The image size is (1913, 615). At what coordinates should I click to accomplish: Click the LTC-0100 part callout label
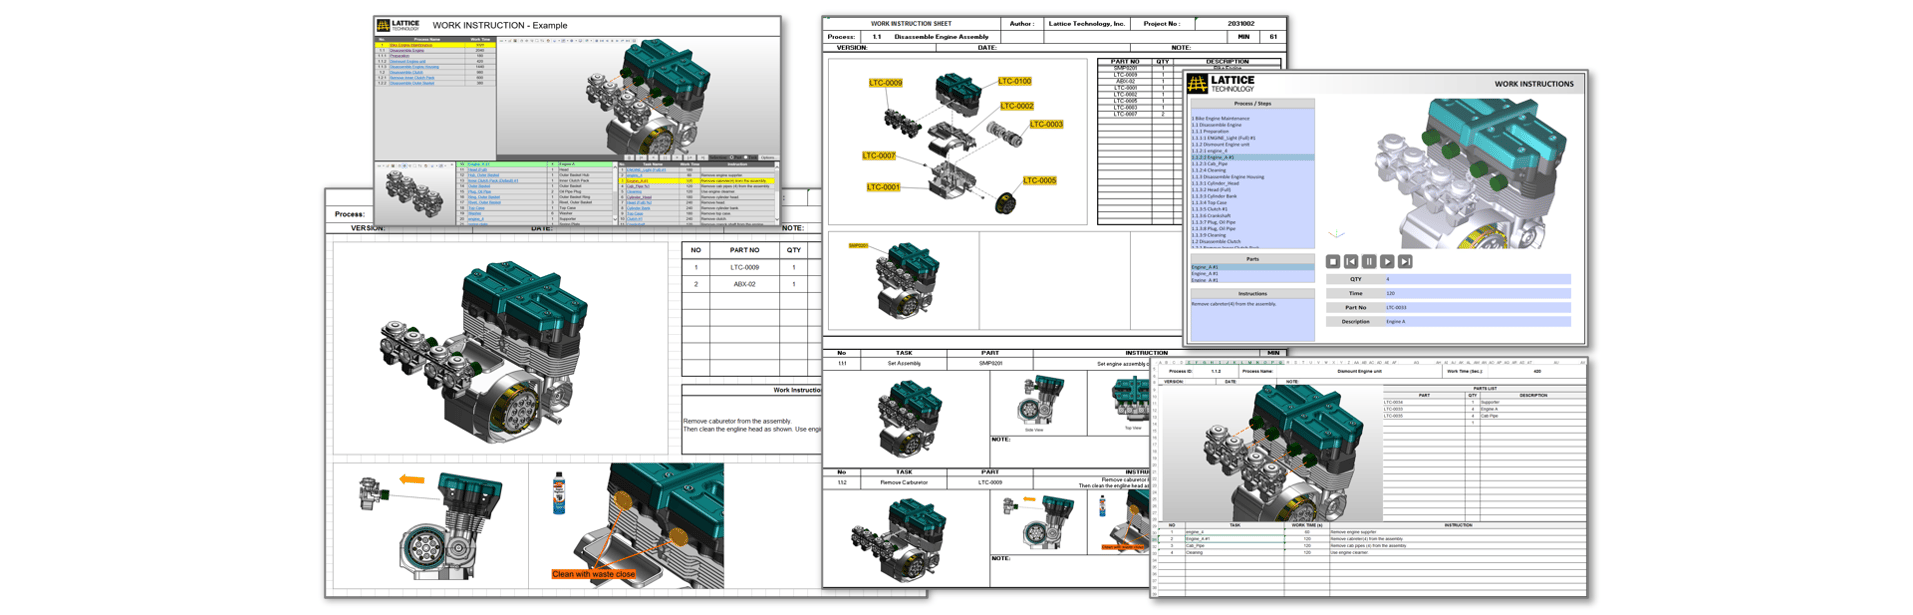click(1014, 81)
